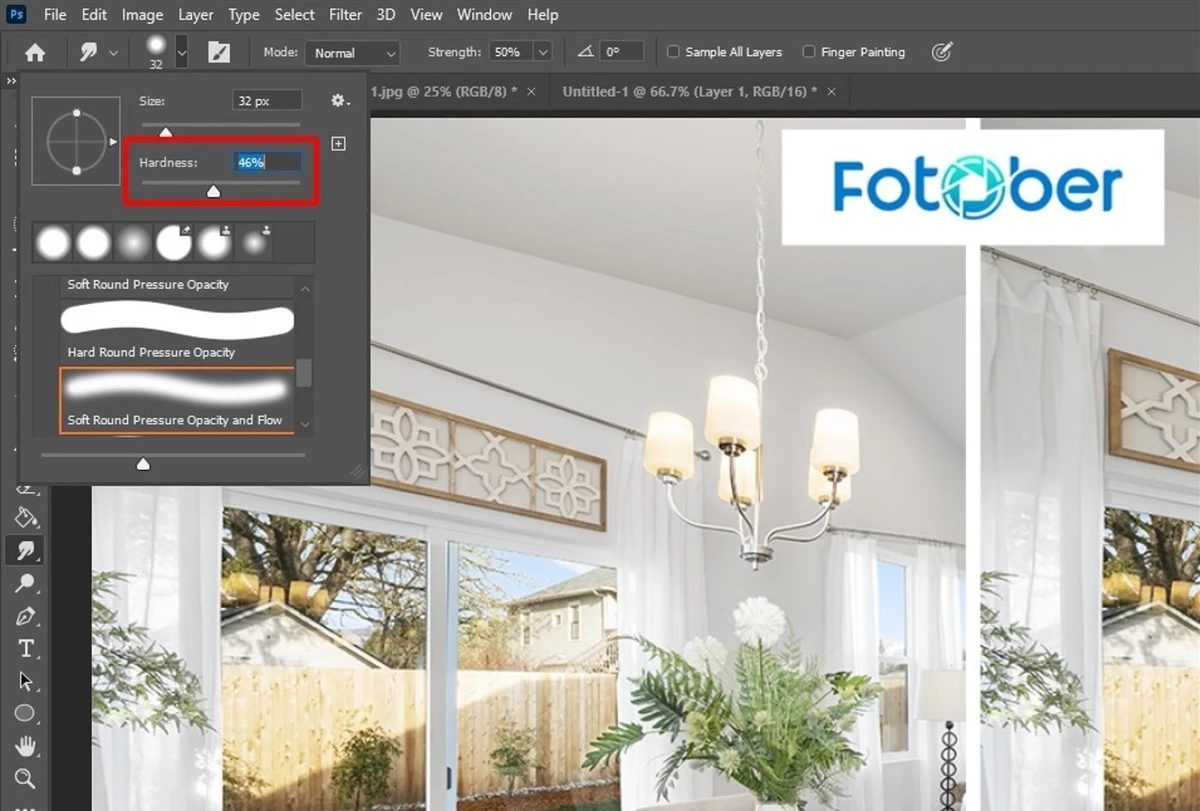
Task: Turn on Finger Painting checkbox
Action: [809, 52]
